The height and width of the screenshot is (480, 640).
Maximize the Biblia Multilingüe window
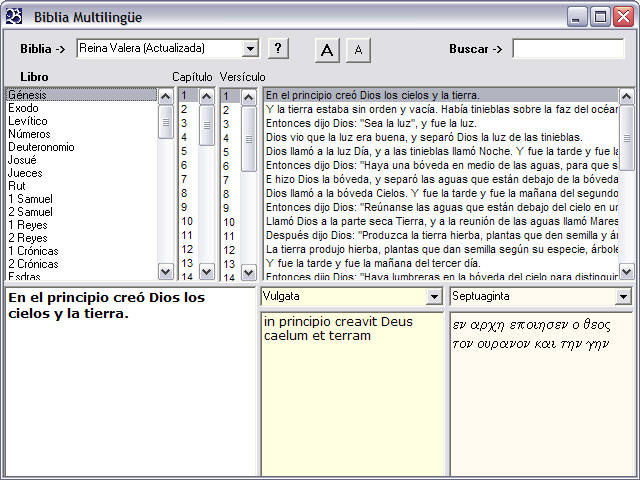click(600, 17)
